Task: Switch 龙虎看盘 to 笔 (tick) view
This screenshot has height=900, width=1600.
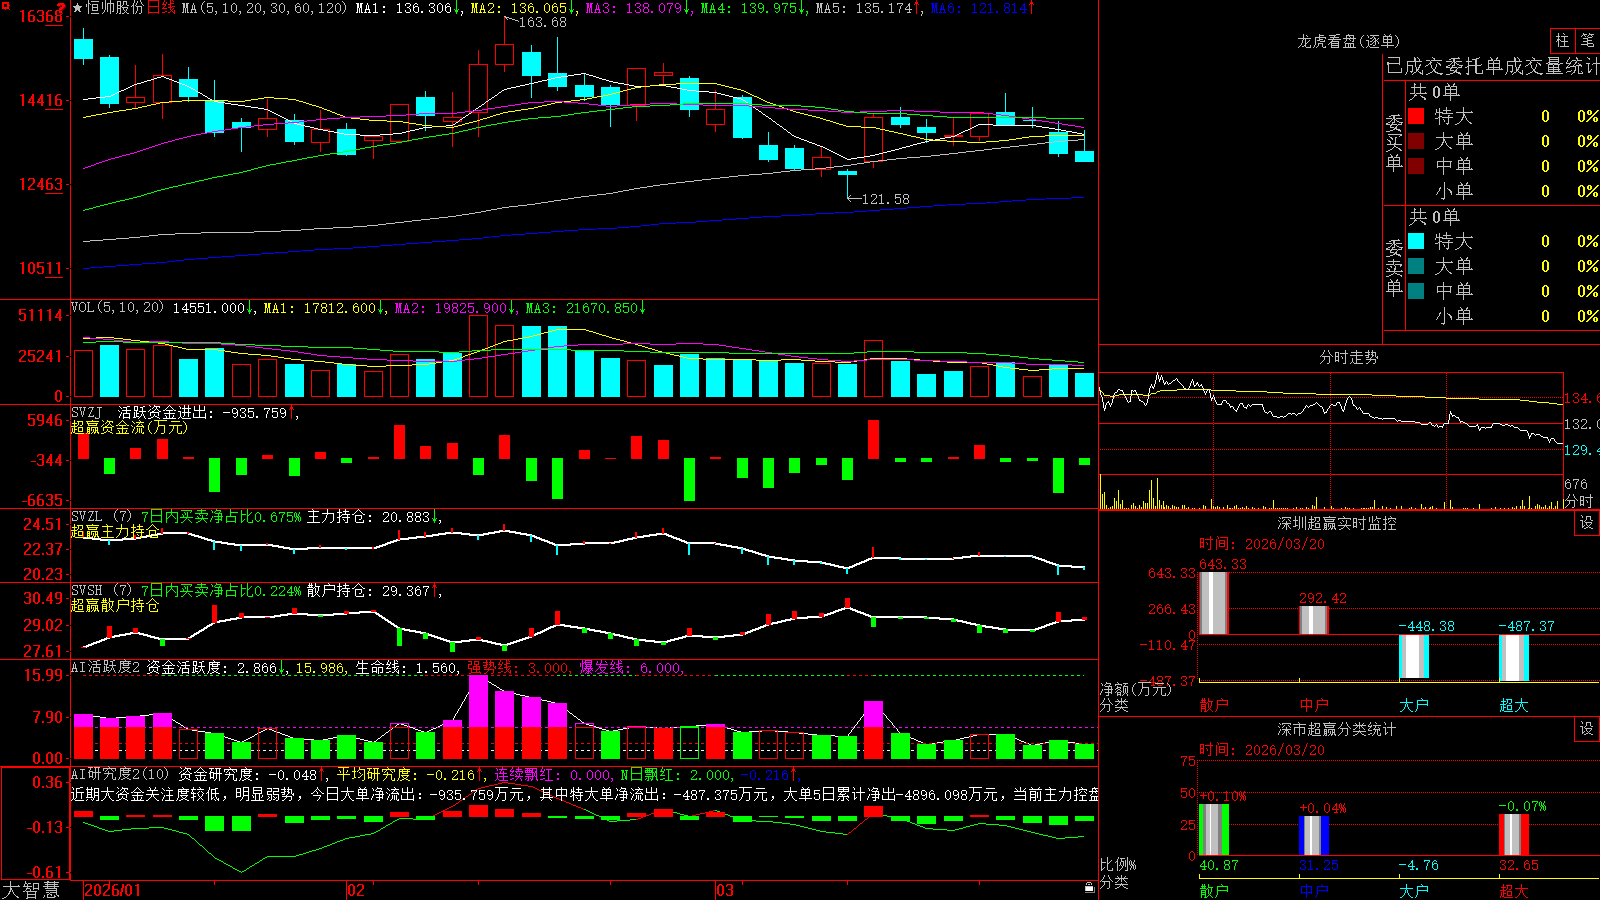Action: coord(1587,40)
